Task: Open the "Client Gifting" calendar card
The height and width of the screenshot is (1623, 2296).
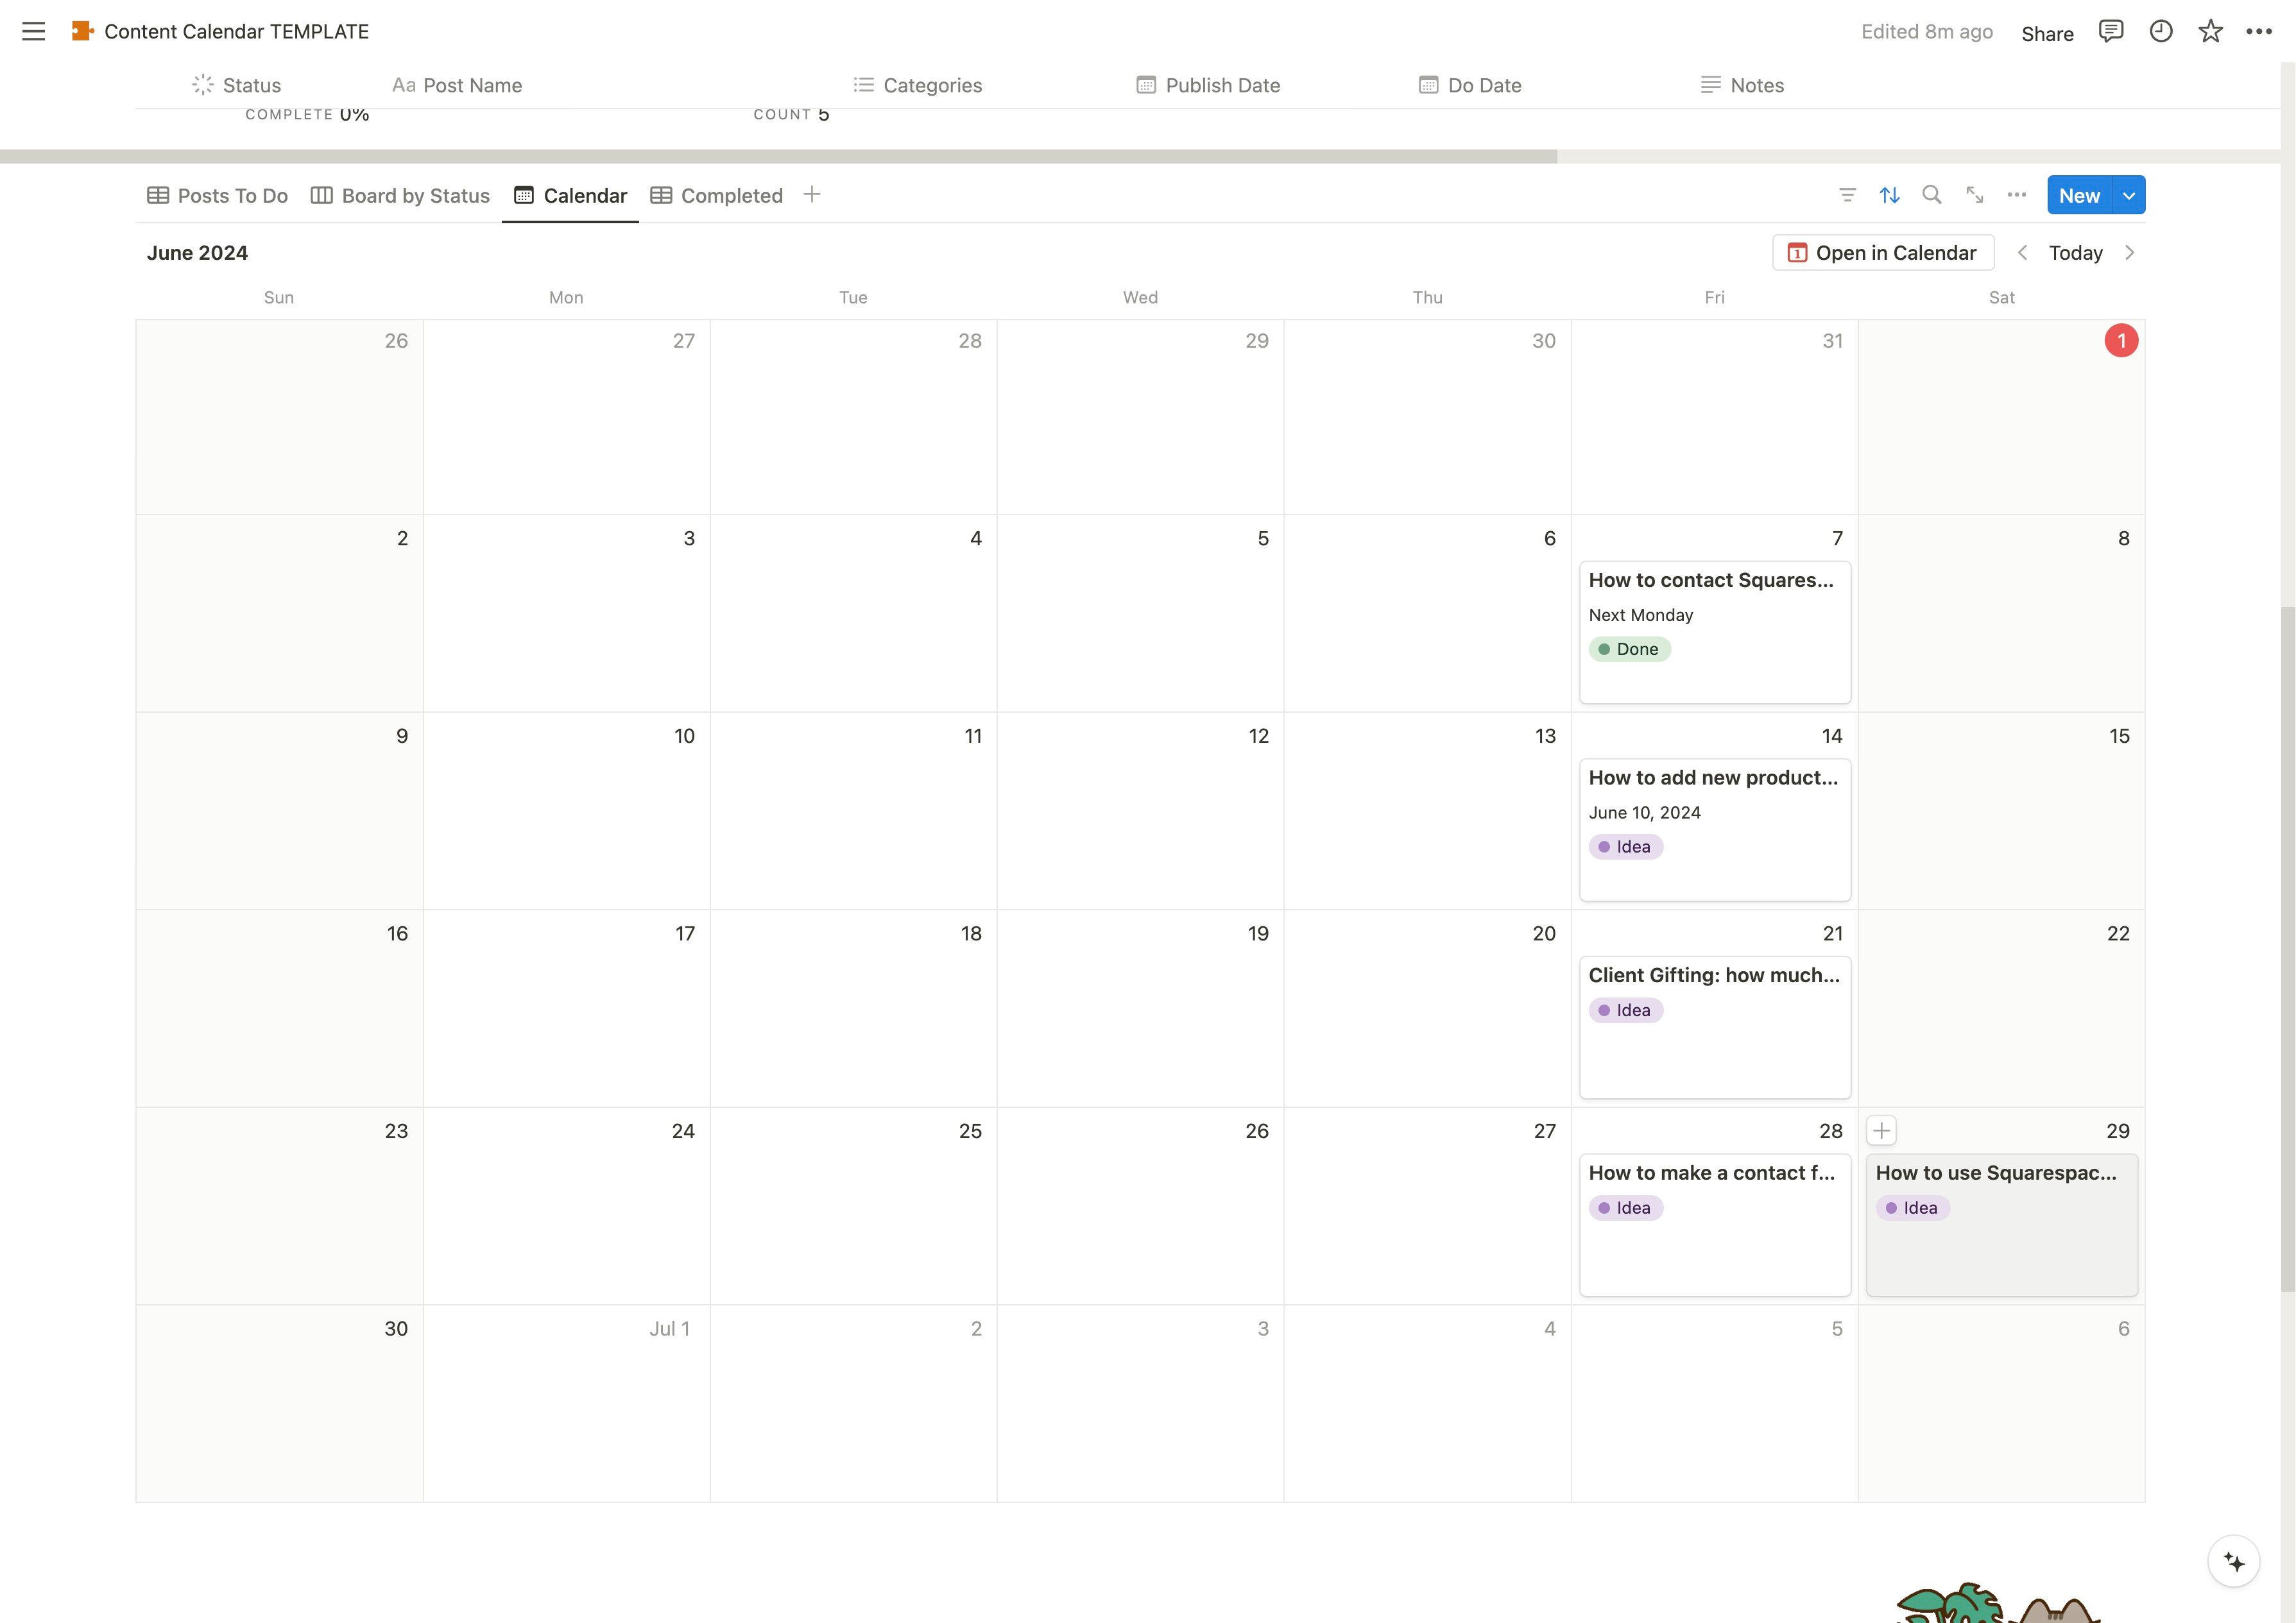Action: pyautogui.click(x=1713, y=975)
